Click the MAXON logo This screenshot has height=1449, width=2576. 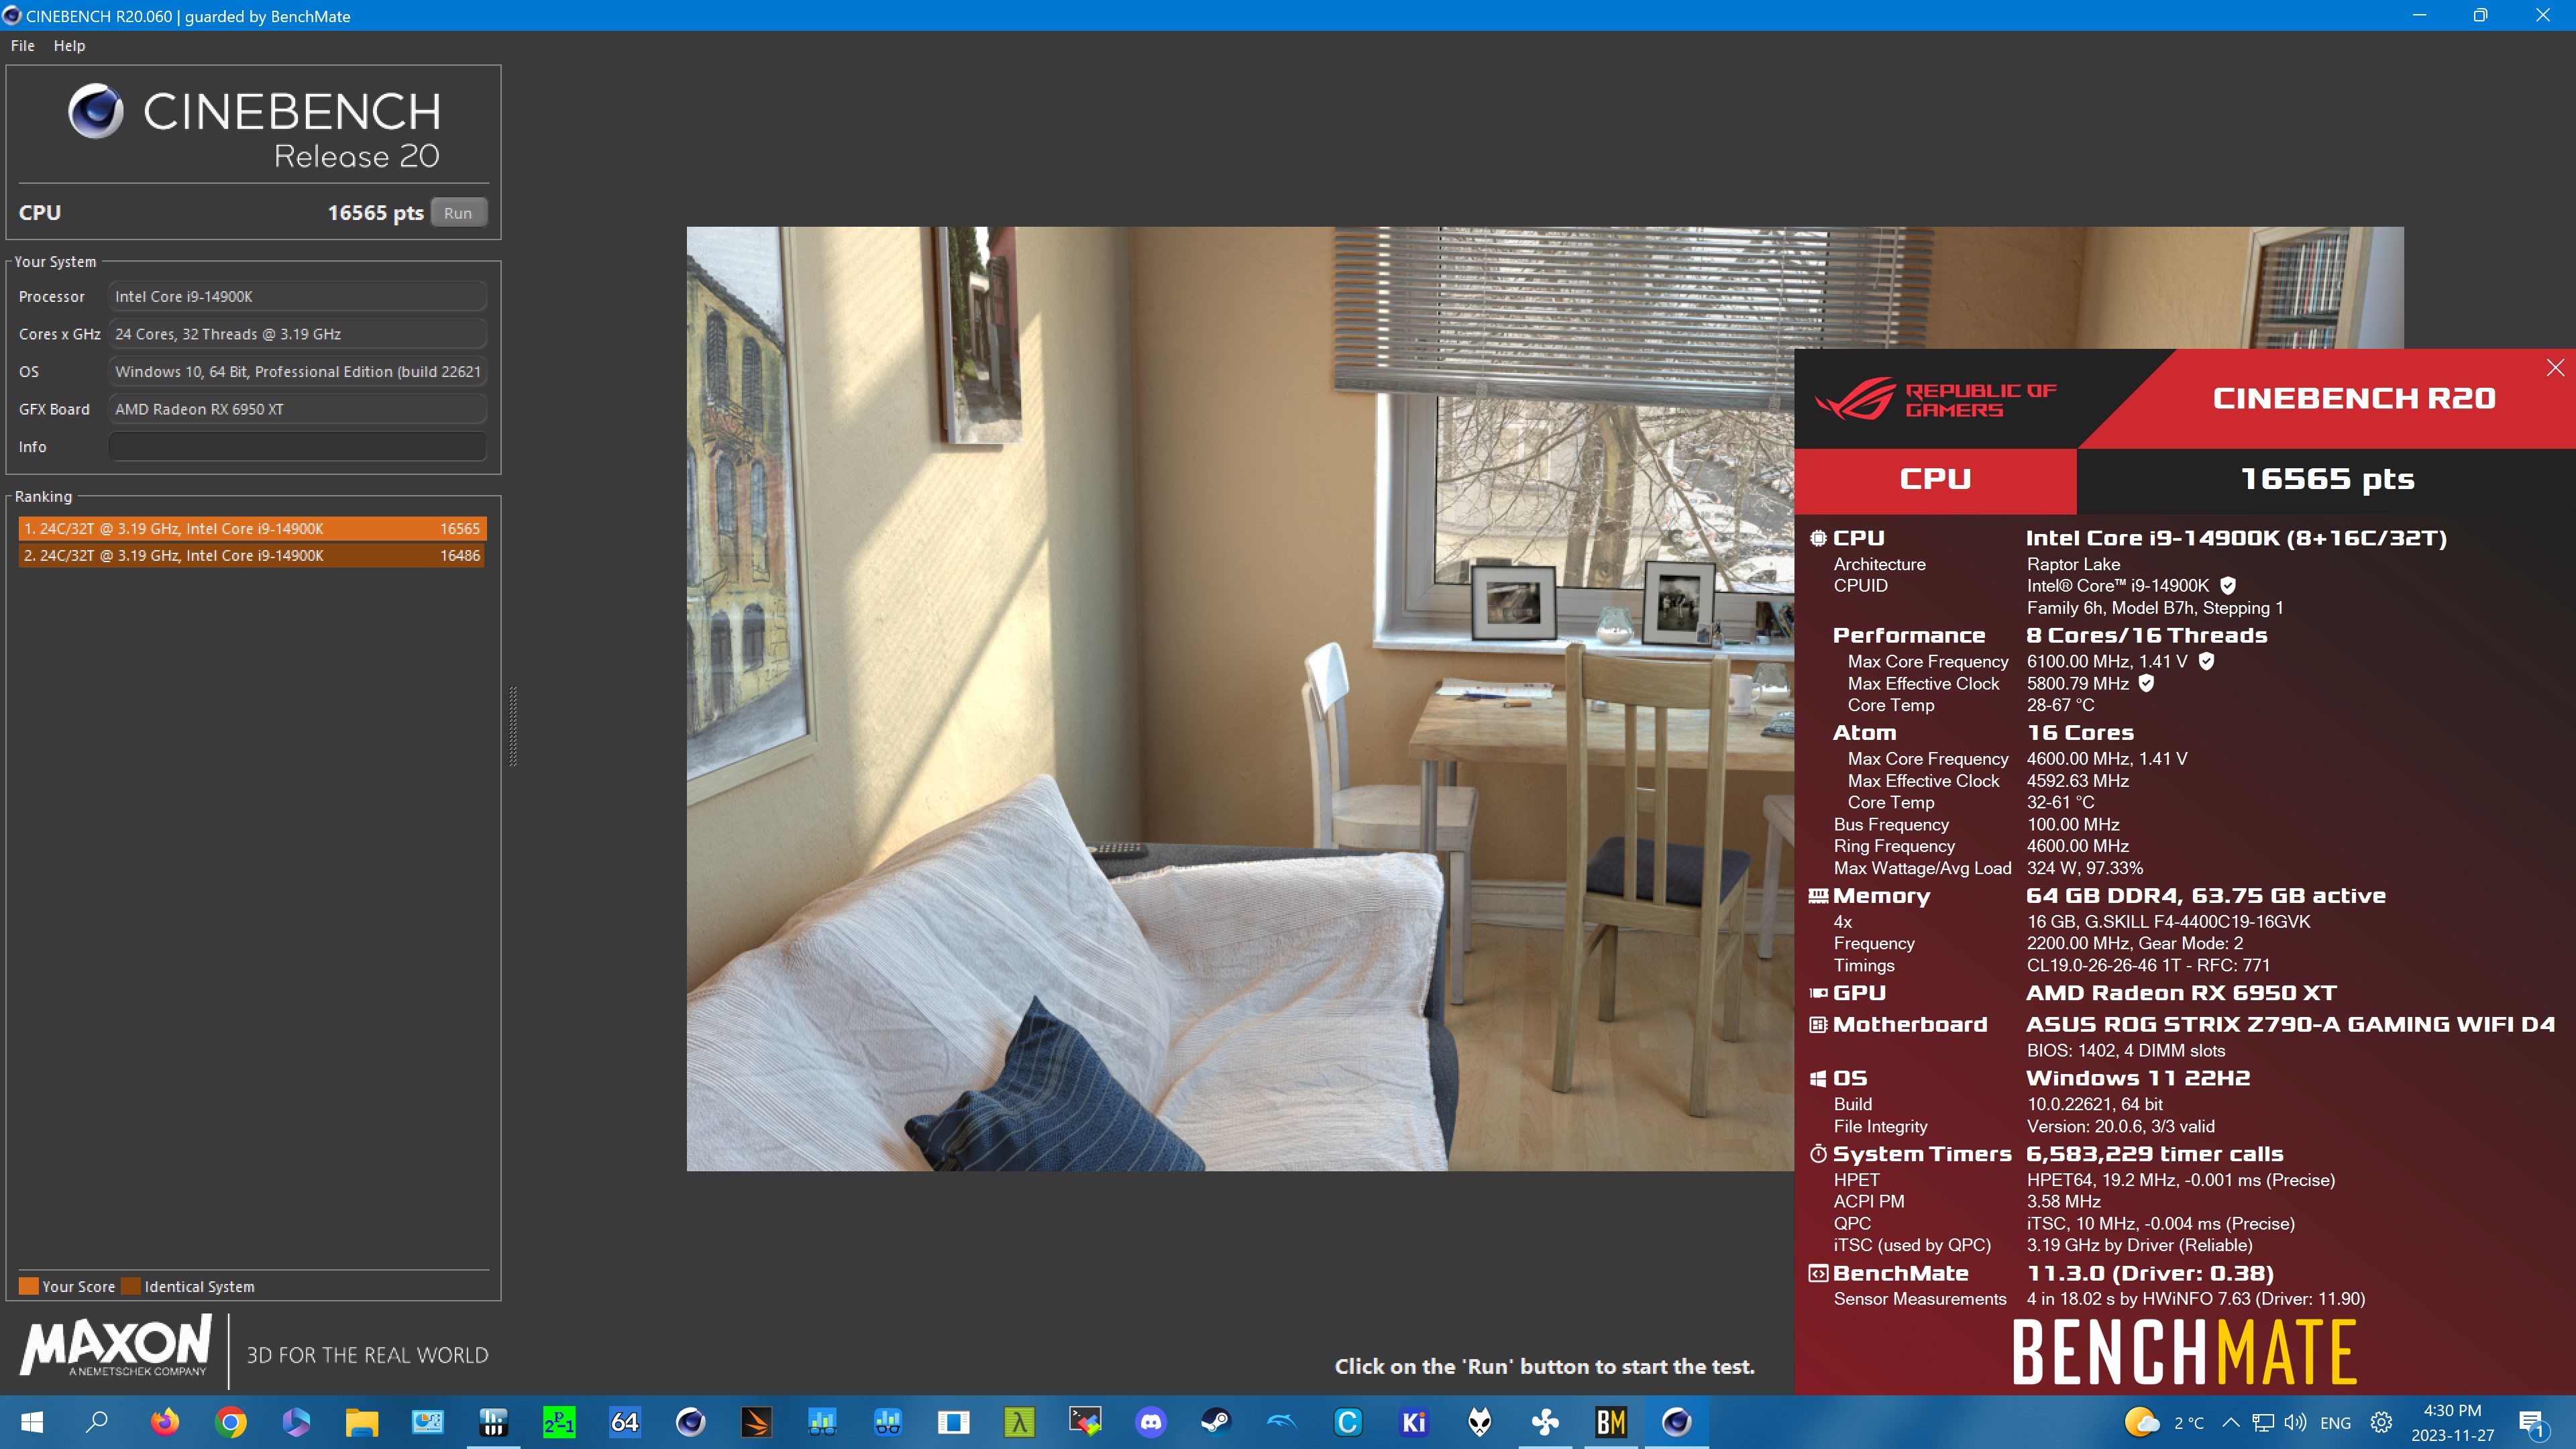116,1346
